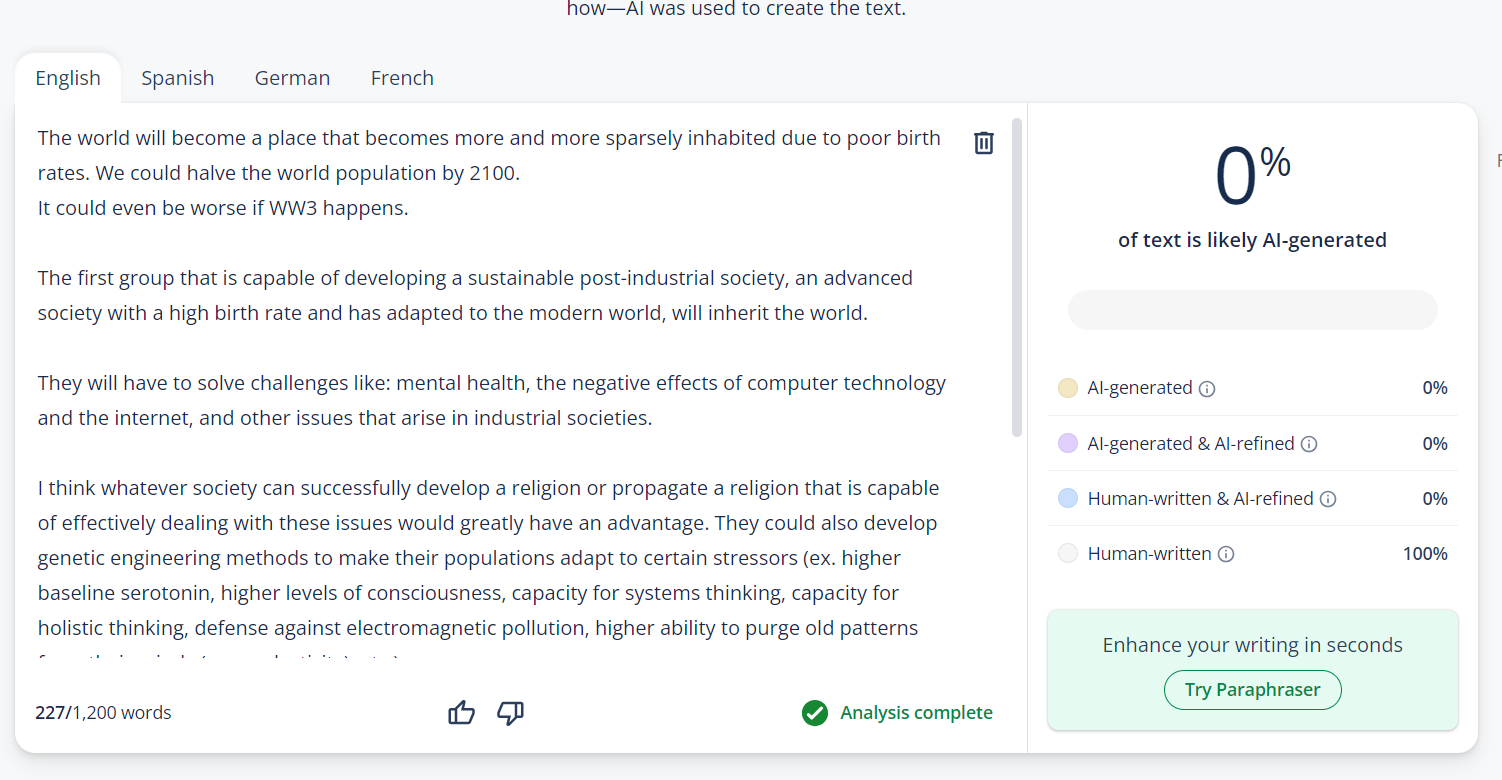Click info icon next to AI-generated
The height and width of the screenshot is (780, 1502).
[1207, 389]
